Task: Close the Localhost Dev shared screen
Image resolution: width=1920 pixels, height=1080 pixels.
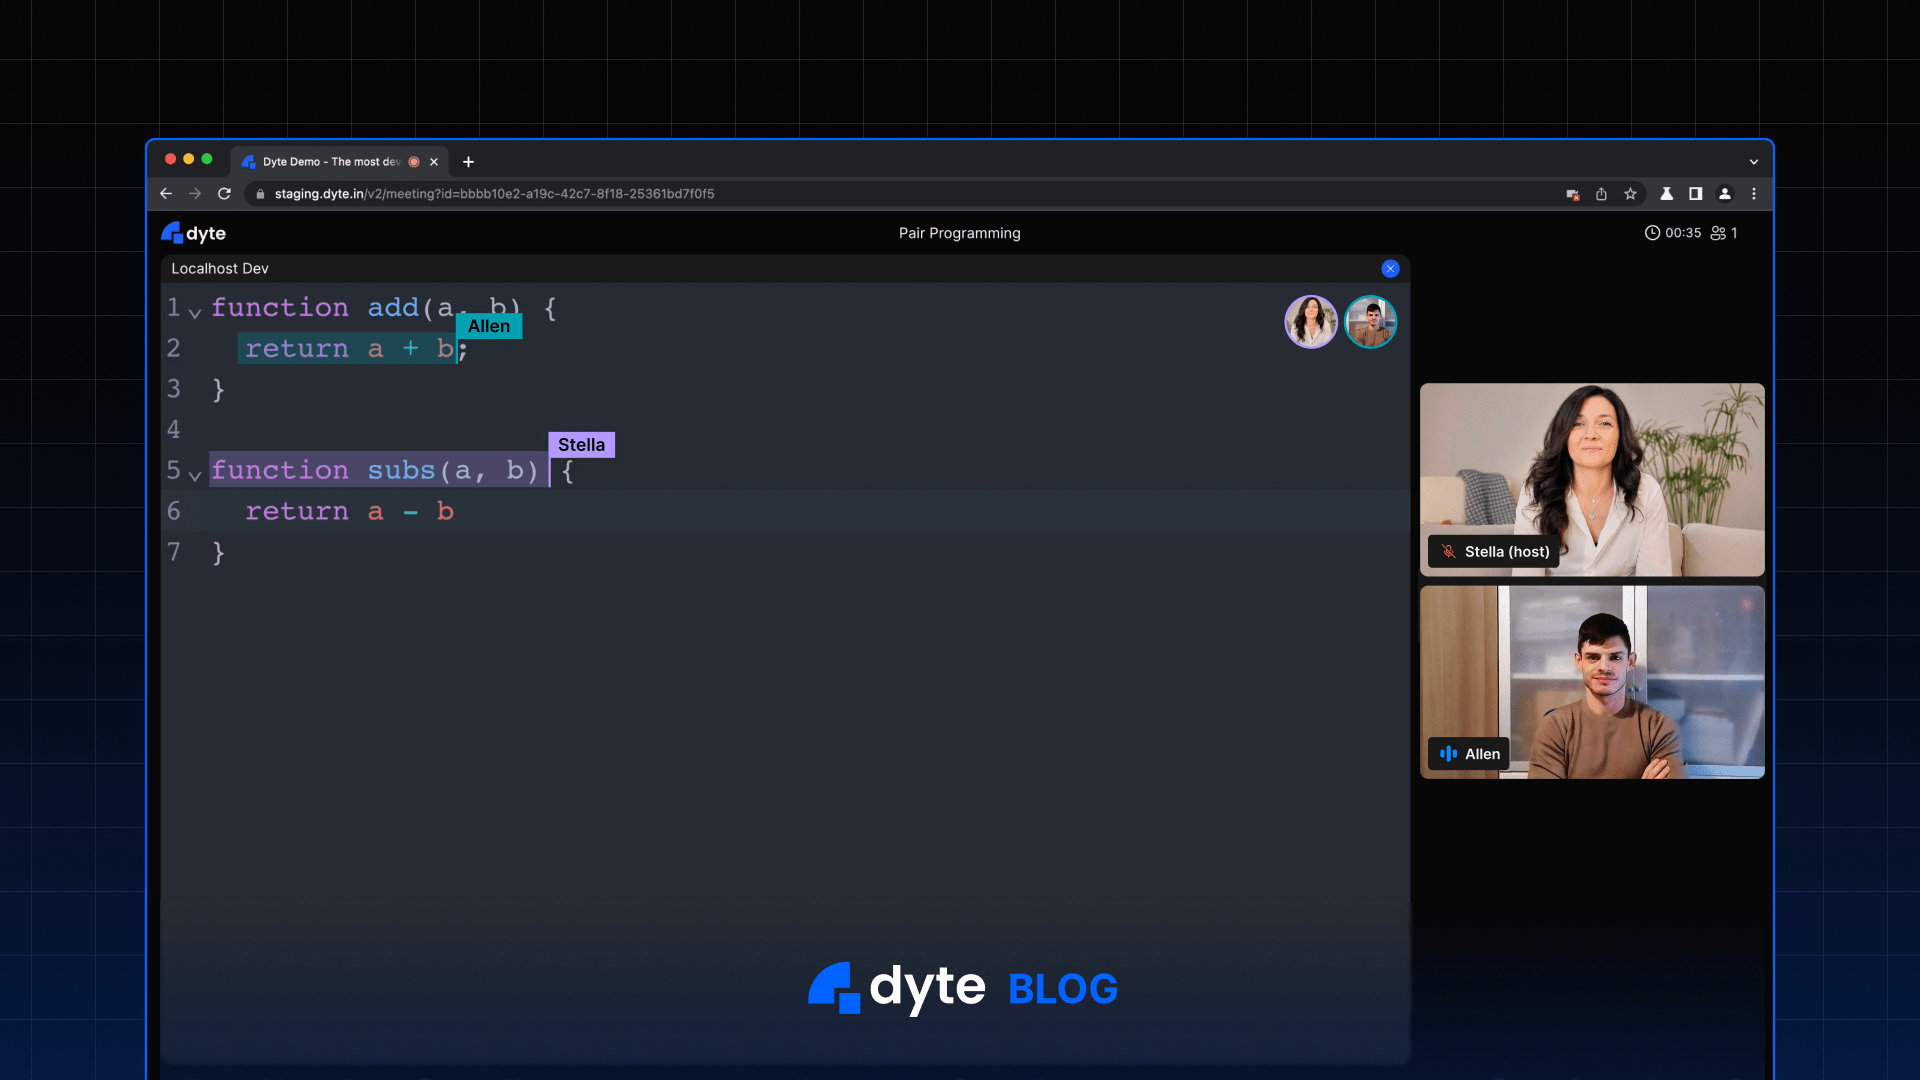Action: (x=1390, y=268)
